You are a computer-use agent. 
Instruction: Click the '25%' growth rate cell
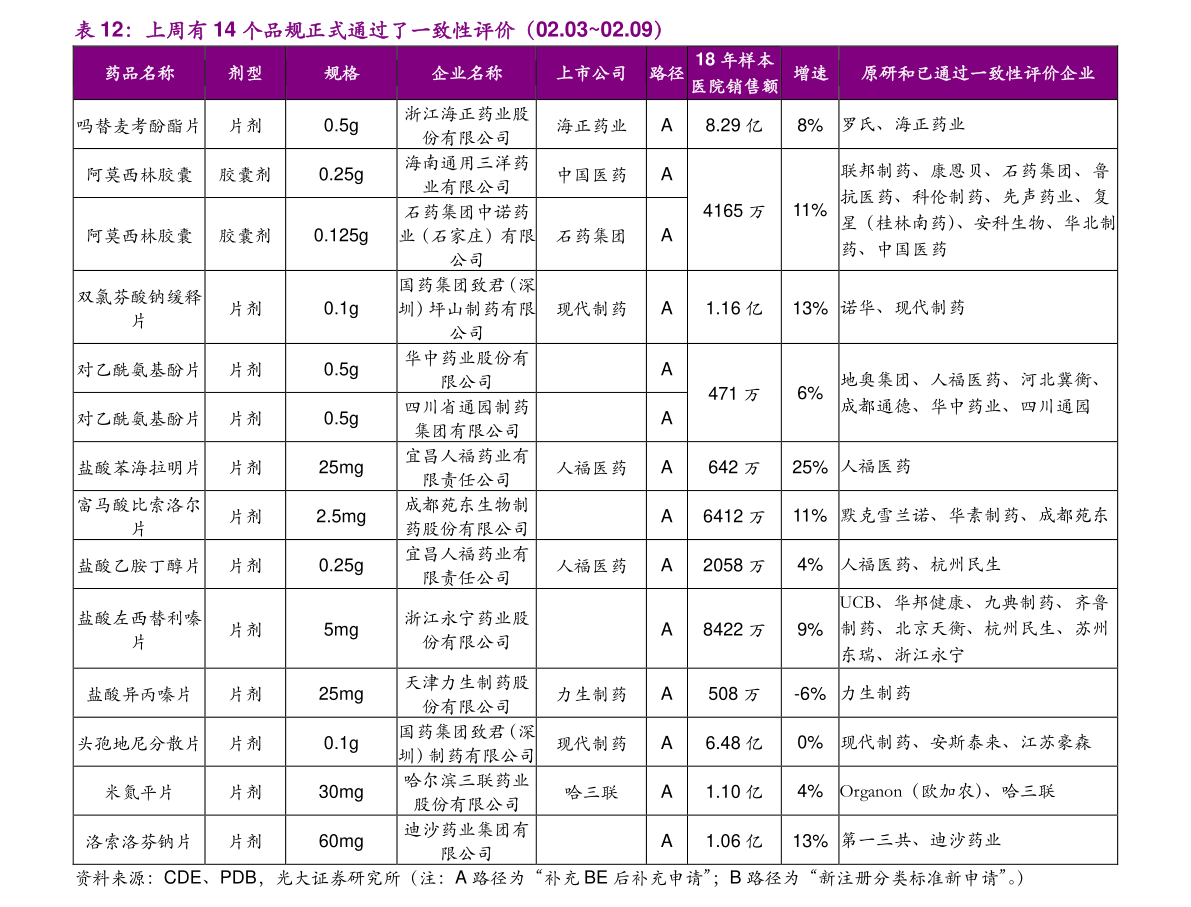click(x=810, y=467)
